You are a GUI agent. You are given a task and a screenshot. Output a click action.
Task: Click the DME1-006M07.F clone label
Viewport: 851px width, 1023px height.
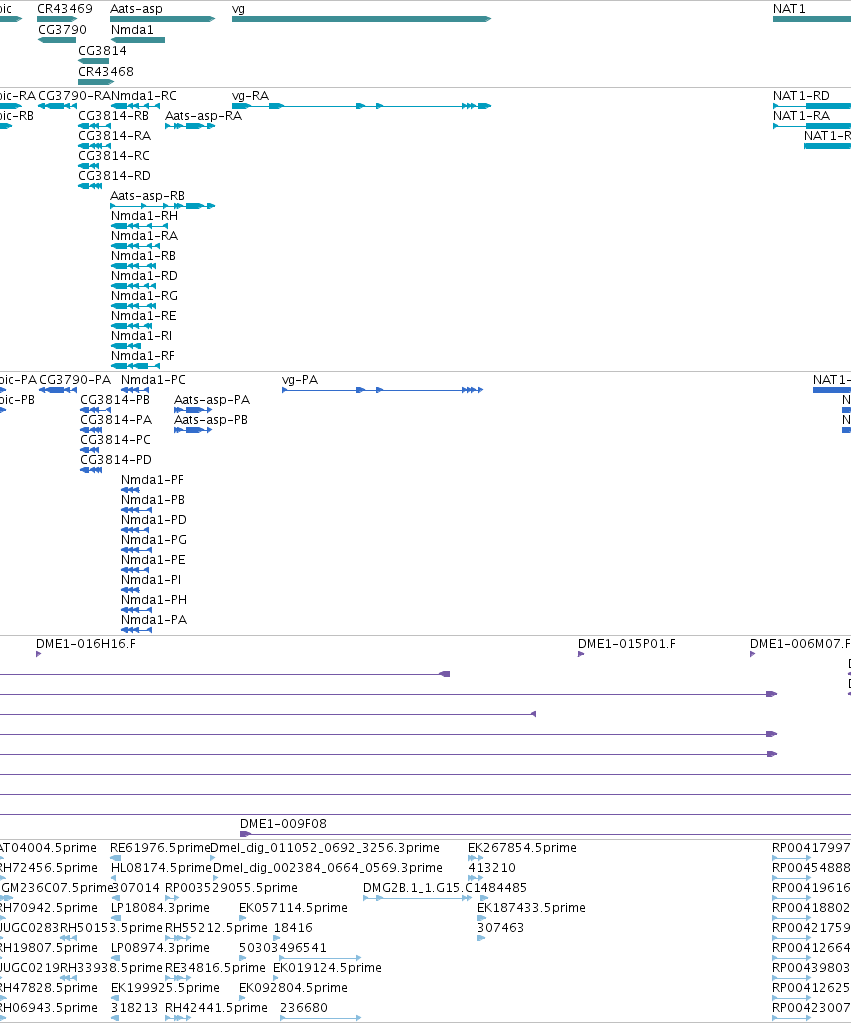tap(800, 644)
